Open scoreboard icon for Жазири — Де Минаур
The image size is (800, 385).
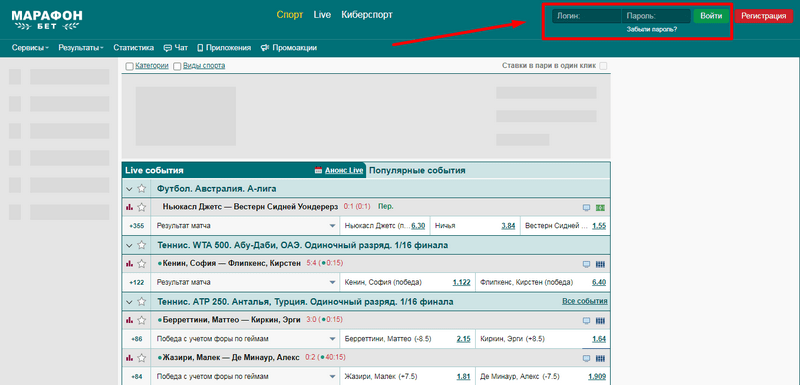click(601, 358)
